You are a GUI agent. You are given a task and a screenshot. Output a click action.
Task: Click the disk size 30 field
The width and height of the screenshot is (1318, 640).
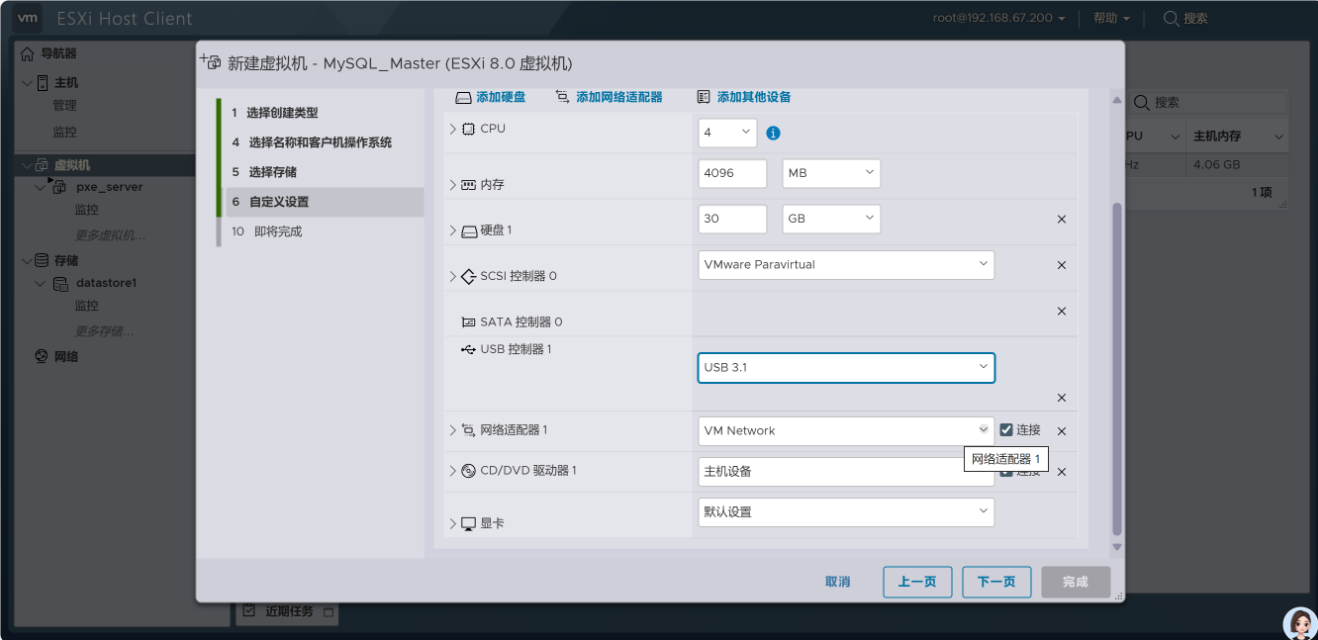point(733,219)
